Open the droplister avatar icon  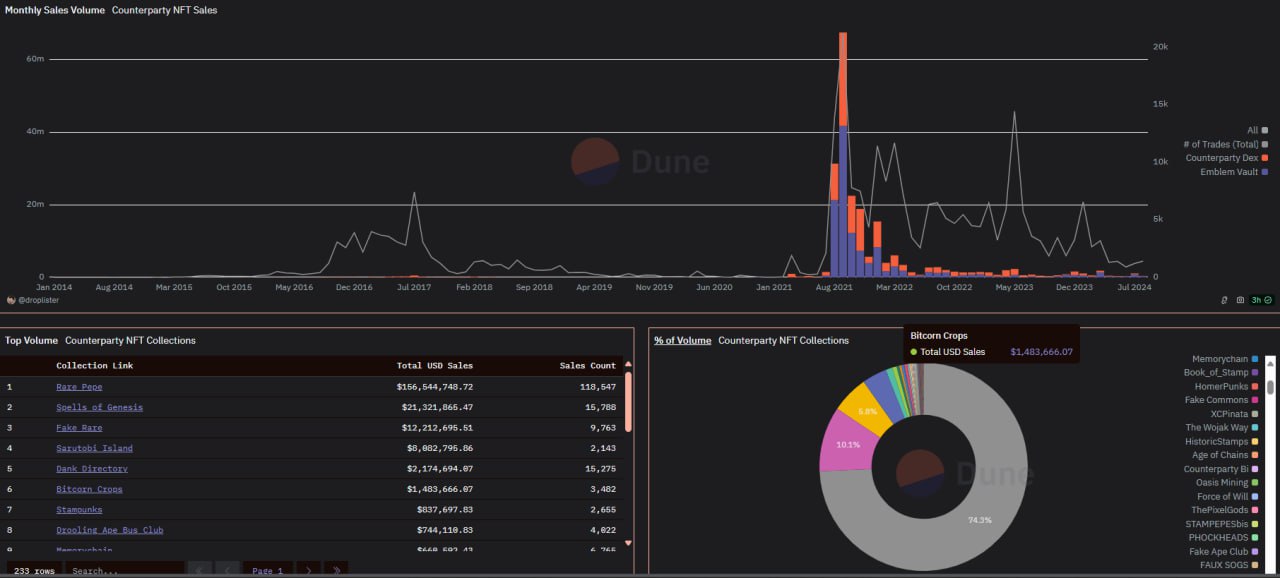pyautogui.click(x=11, y=300)
